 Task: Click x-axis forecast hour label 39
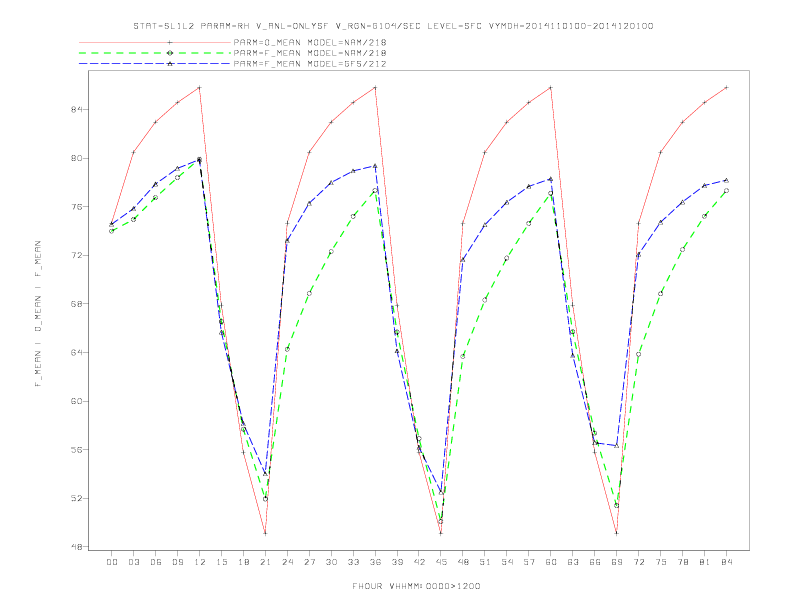[x=397, y=562]
